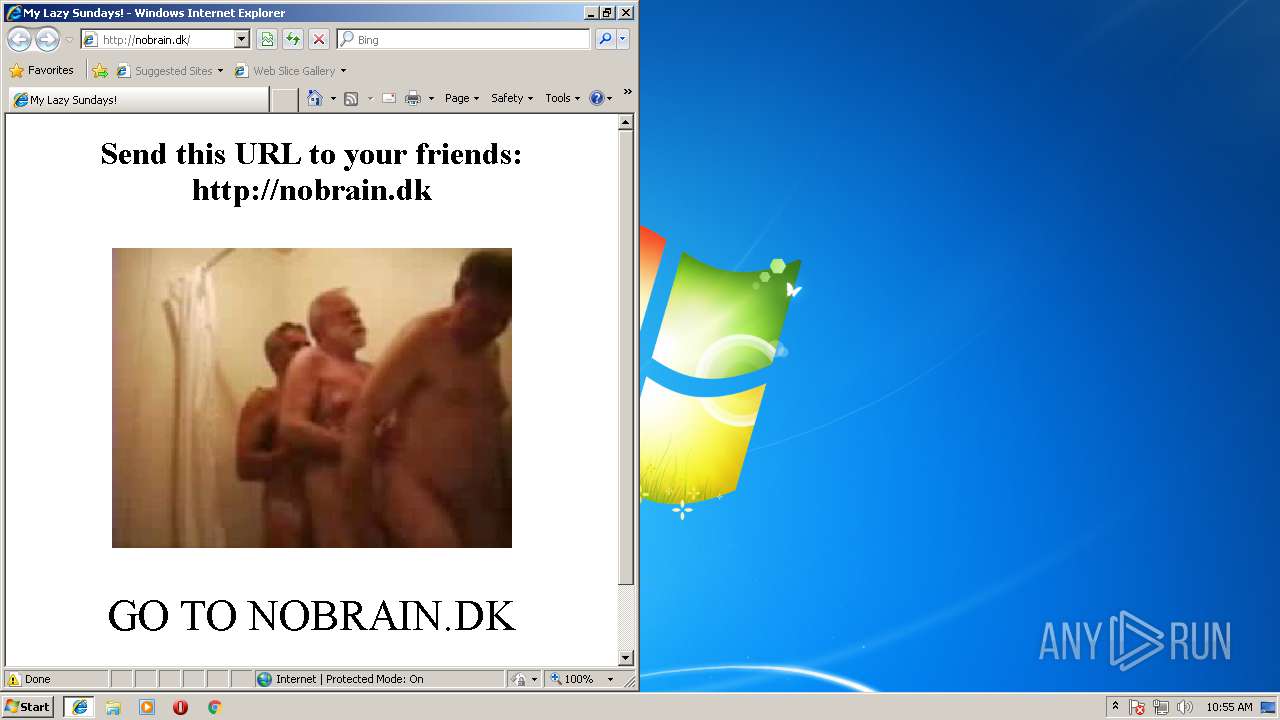Show more command bar items via chevron
This screenshot has height=720, width=1280.
(628, 92)
